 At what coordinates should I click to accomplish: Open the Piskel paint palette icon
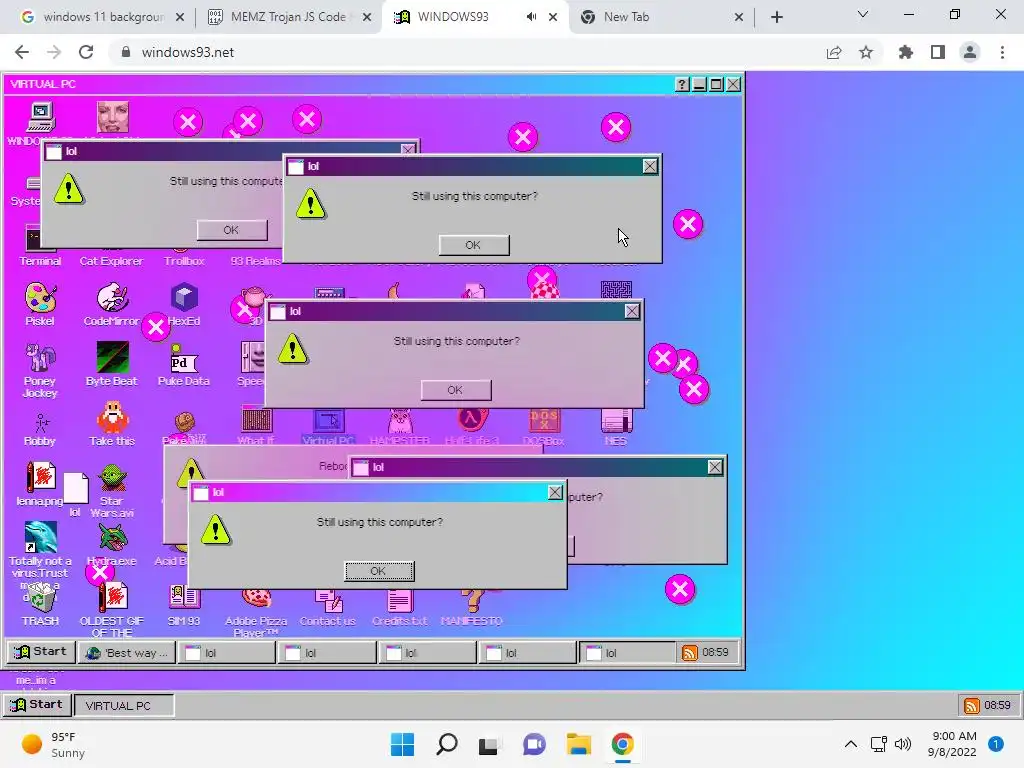(40, 304)
